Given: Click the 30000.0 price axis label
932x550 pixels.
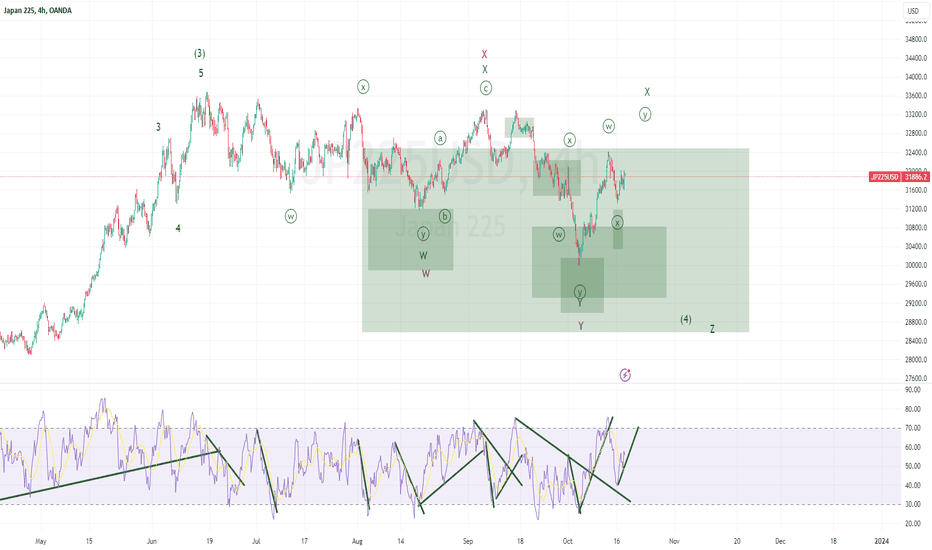Looking at the screenshot, I should tap(916, 265).
